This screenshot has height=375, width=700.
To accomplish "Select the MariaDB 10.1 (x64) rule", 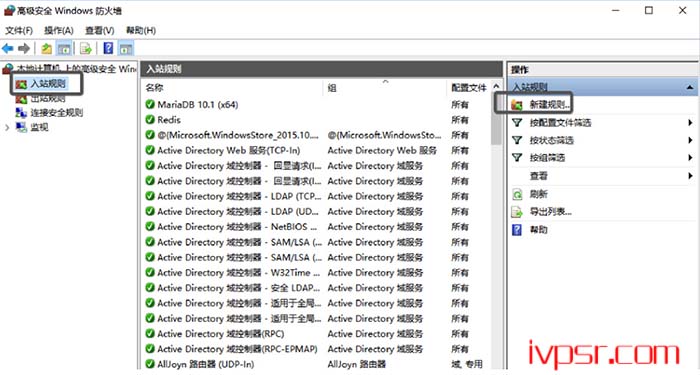I will click(x=198, y=104).
